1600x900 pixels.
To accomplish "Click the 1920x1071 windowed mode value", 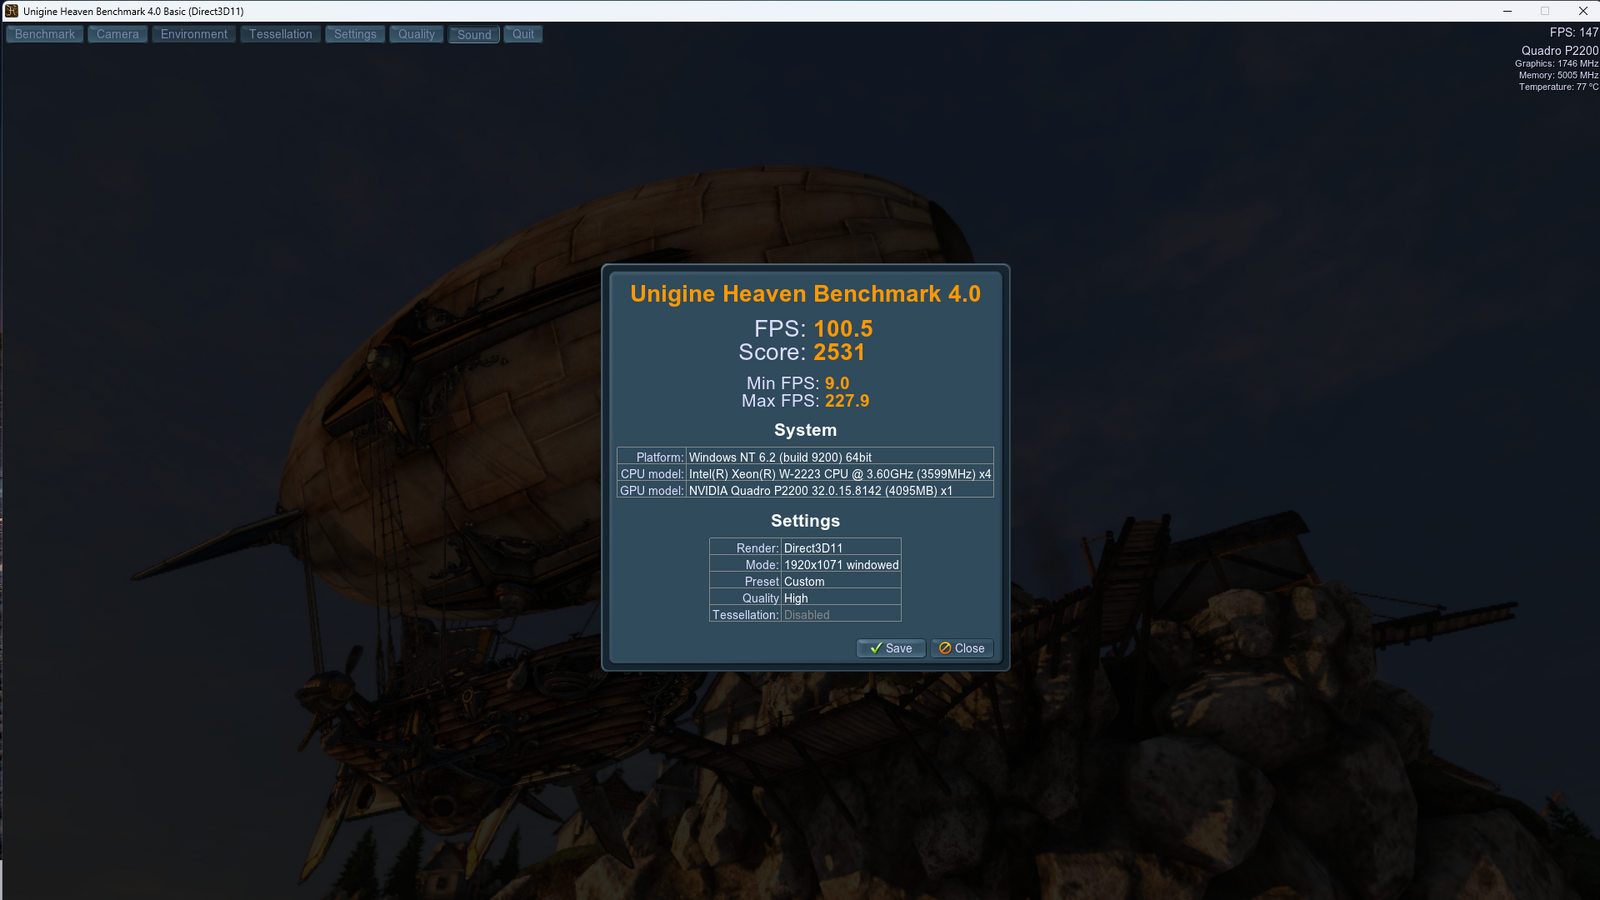I will (x=841, y=565).
